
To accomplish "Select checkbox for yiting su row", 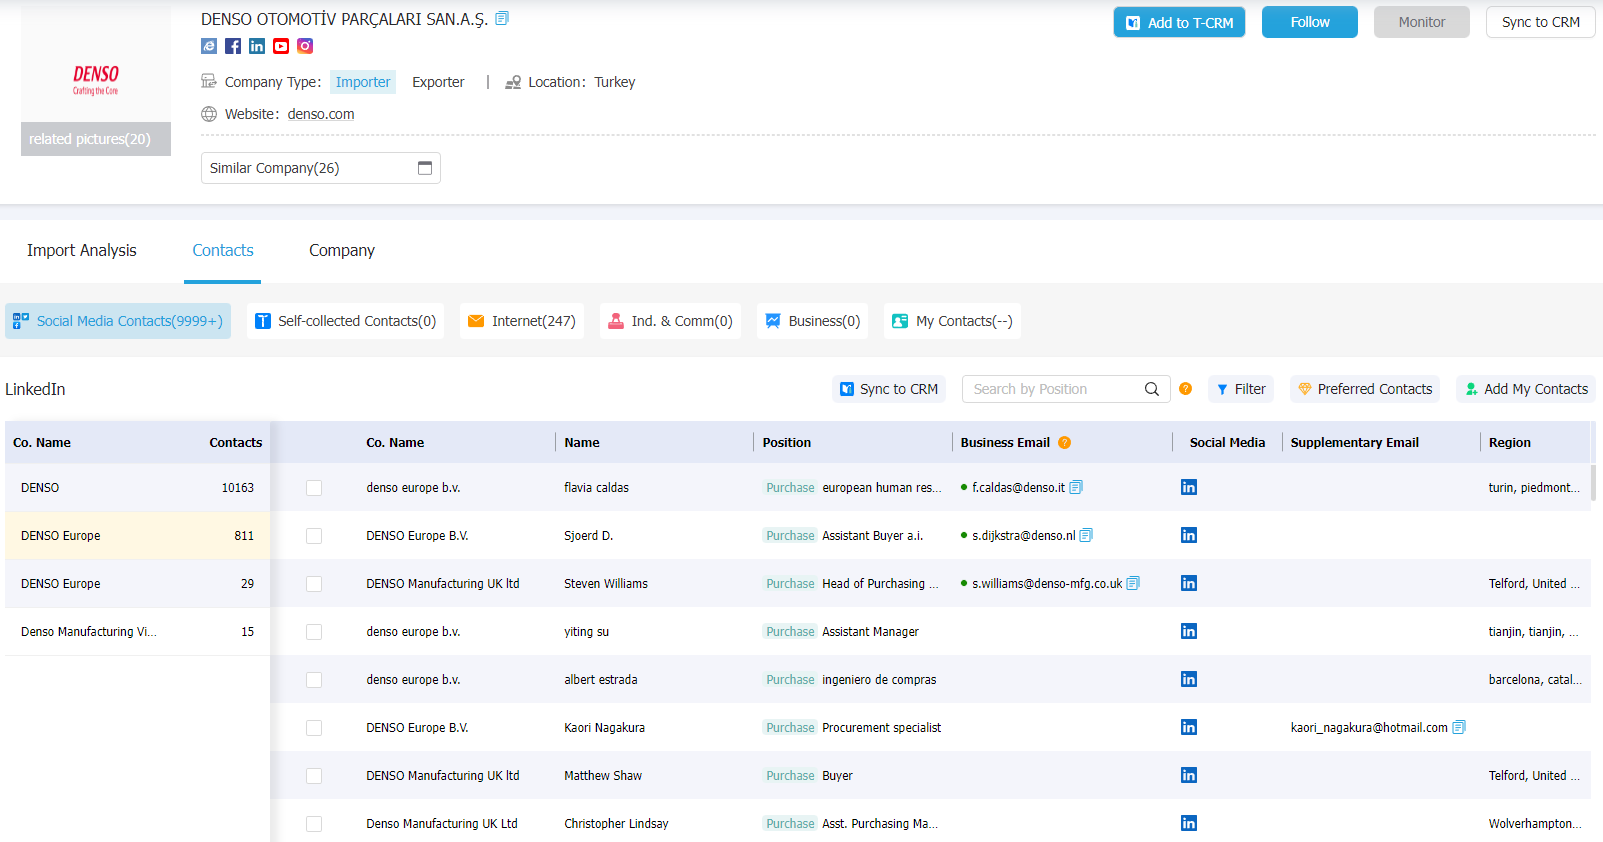I will (314, 632).
